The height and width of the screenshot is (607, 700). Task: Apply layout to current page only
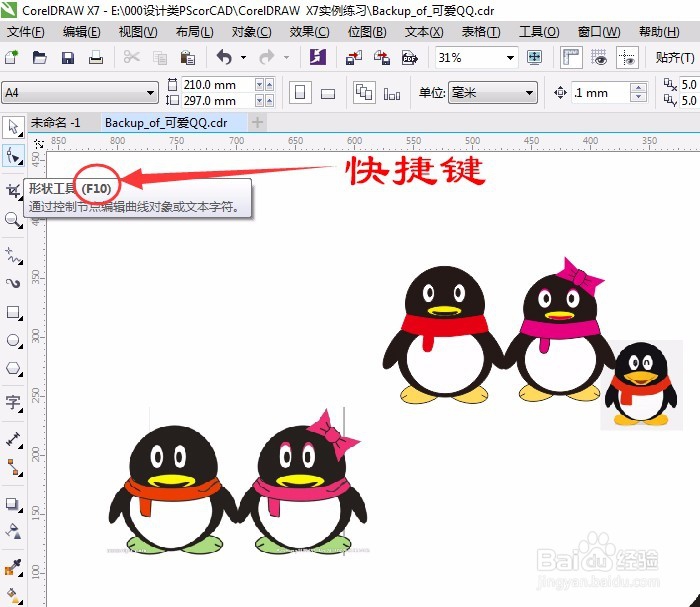[x=392, y=93]
